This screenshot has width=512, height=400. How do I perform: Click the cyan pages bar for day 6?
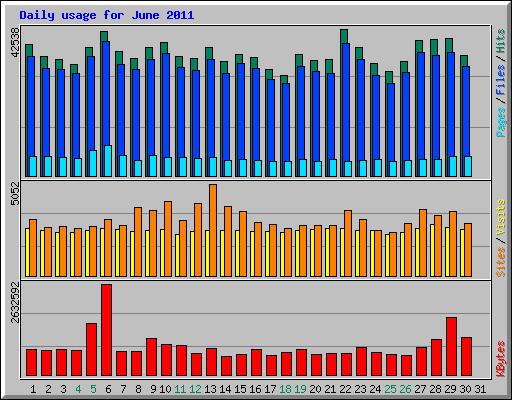pos(108,161)
